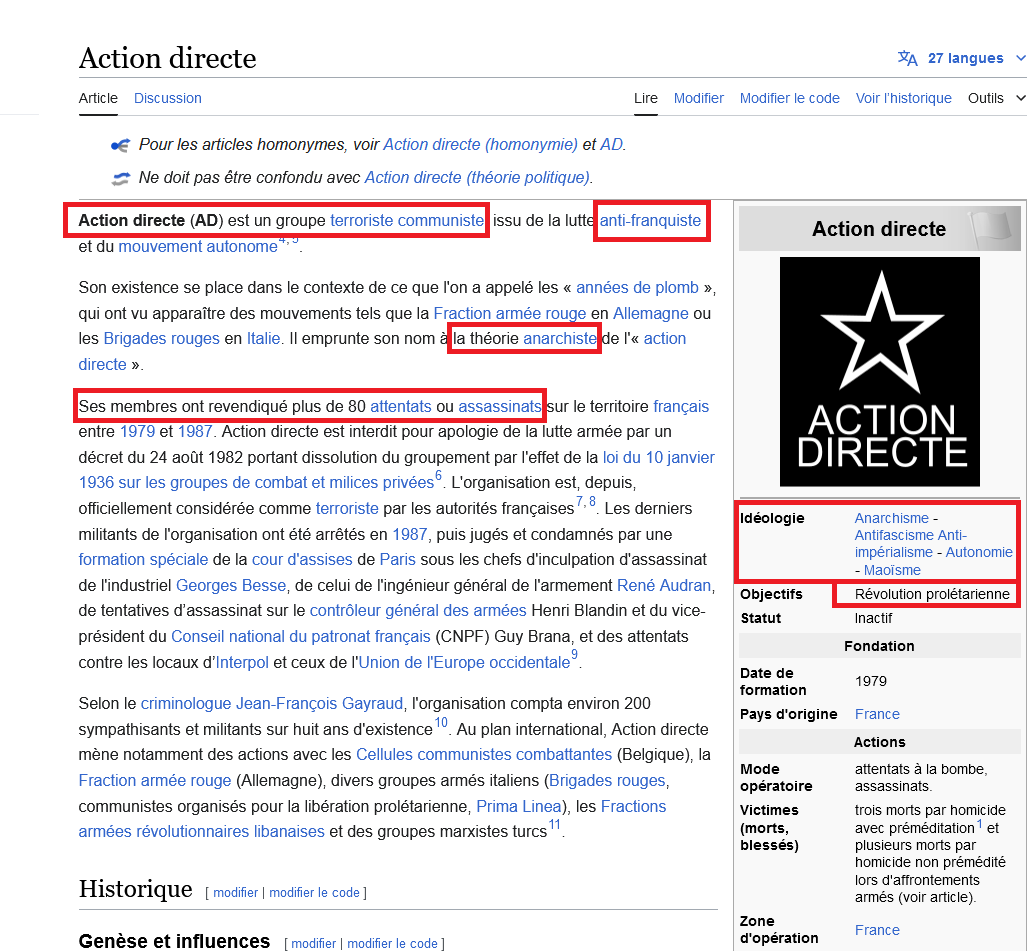Open the anti-franquiste link
The image size is (1032, 951).
pyautogui.click(x=650, y=220)
